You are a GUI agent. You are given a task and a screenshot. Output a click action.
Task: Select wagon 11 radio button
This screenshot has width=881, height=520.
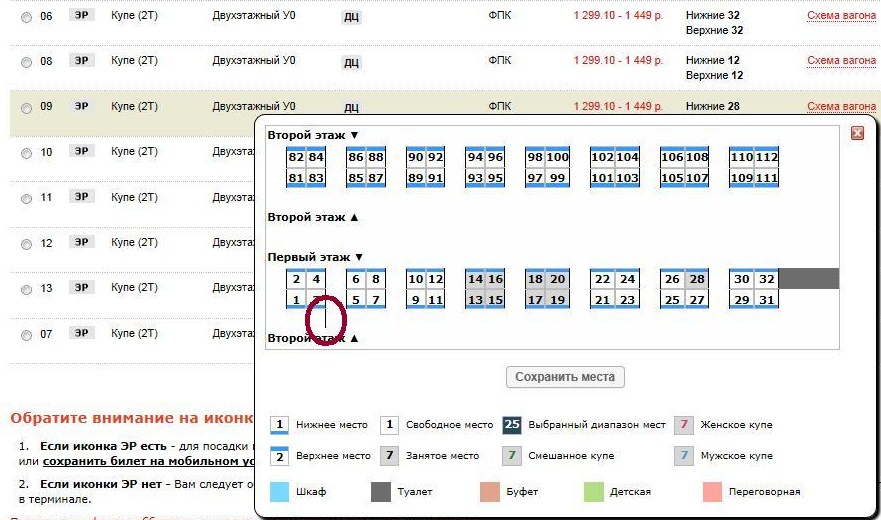[26, 198]
